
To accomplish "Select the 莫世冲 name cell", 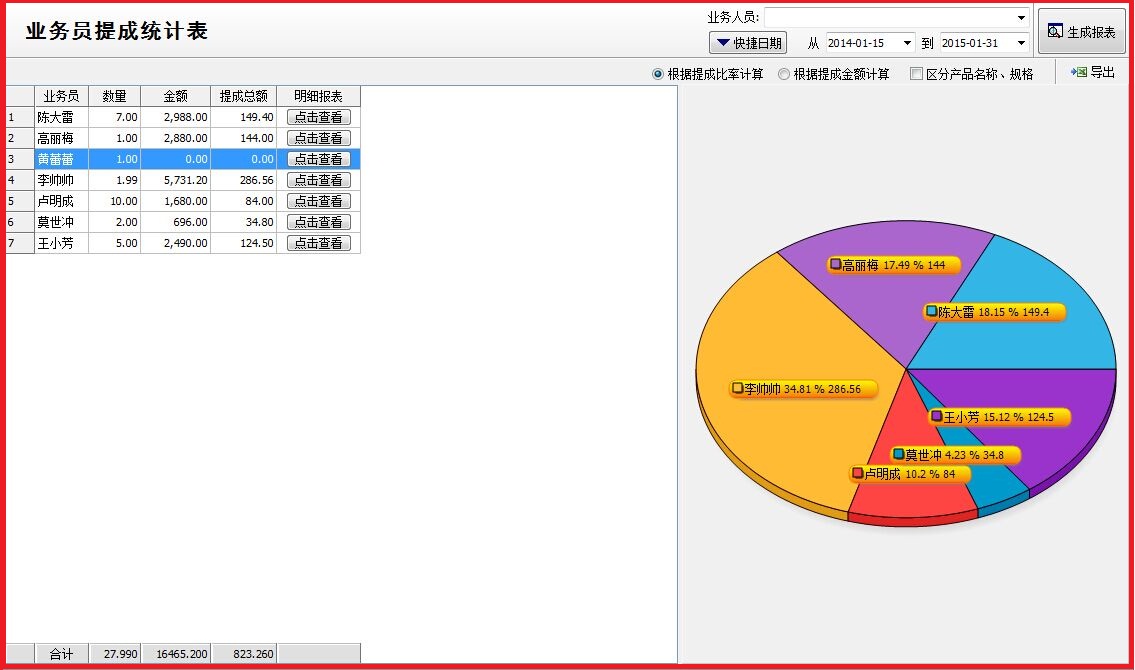I will 62,222.
